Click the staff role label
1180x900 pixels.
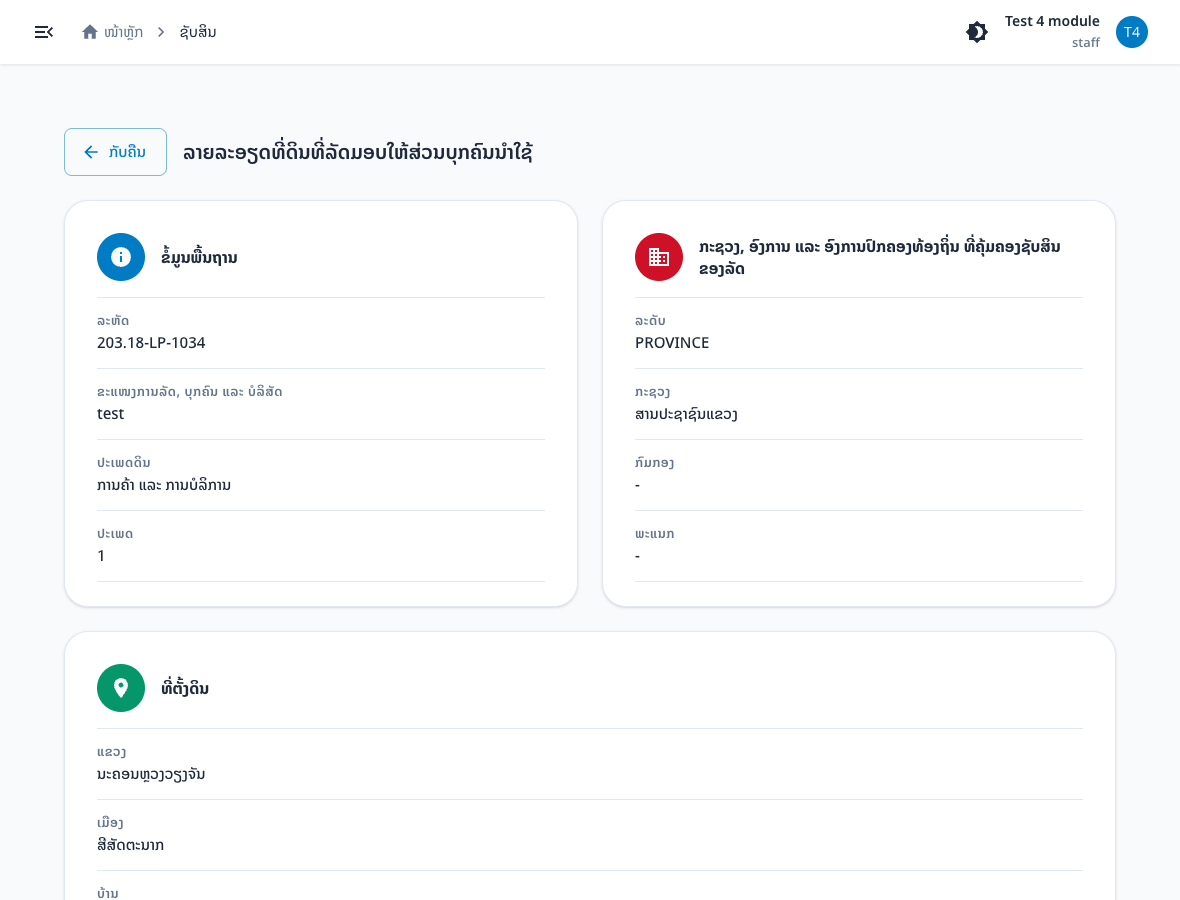pos(1085,43)
